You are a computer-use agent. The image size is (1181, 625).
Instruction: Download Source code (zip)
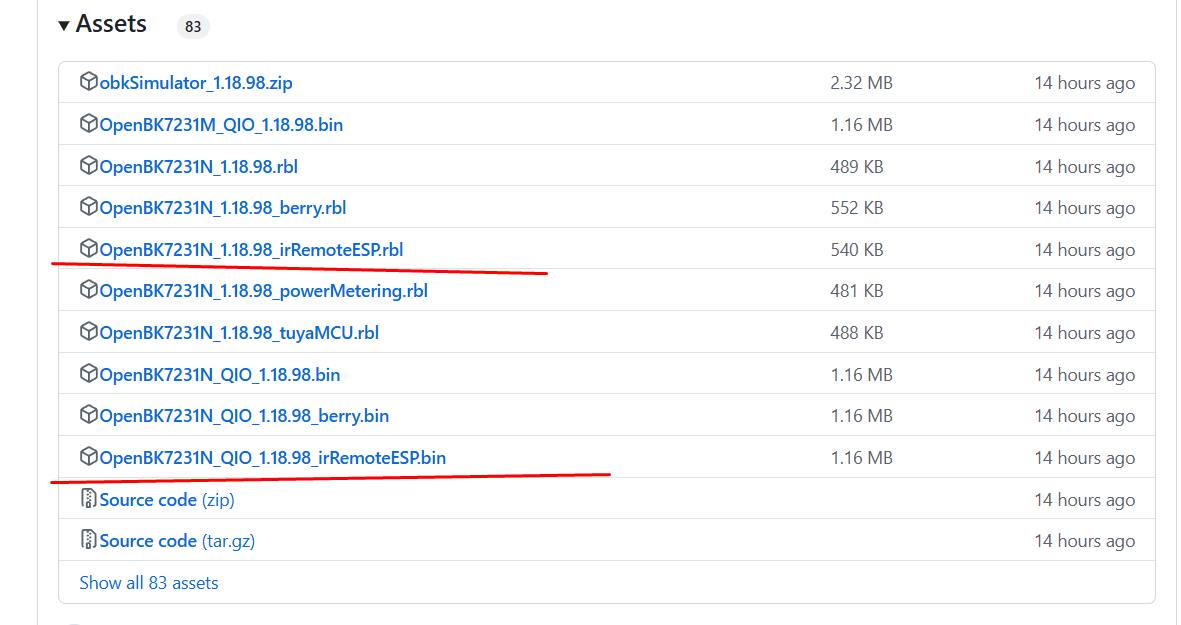click(167, 500)
